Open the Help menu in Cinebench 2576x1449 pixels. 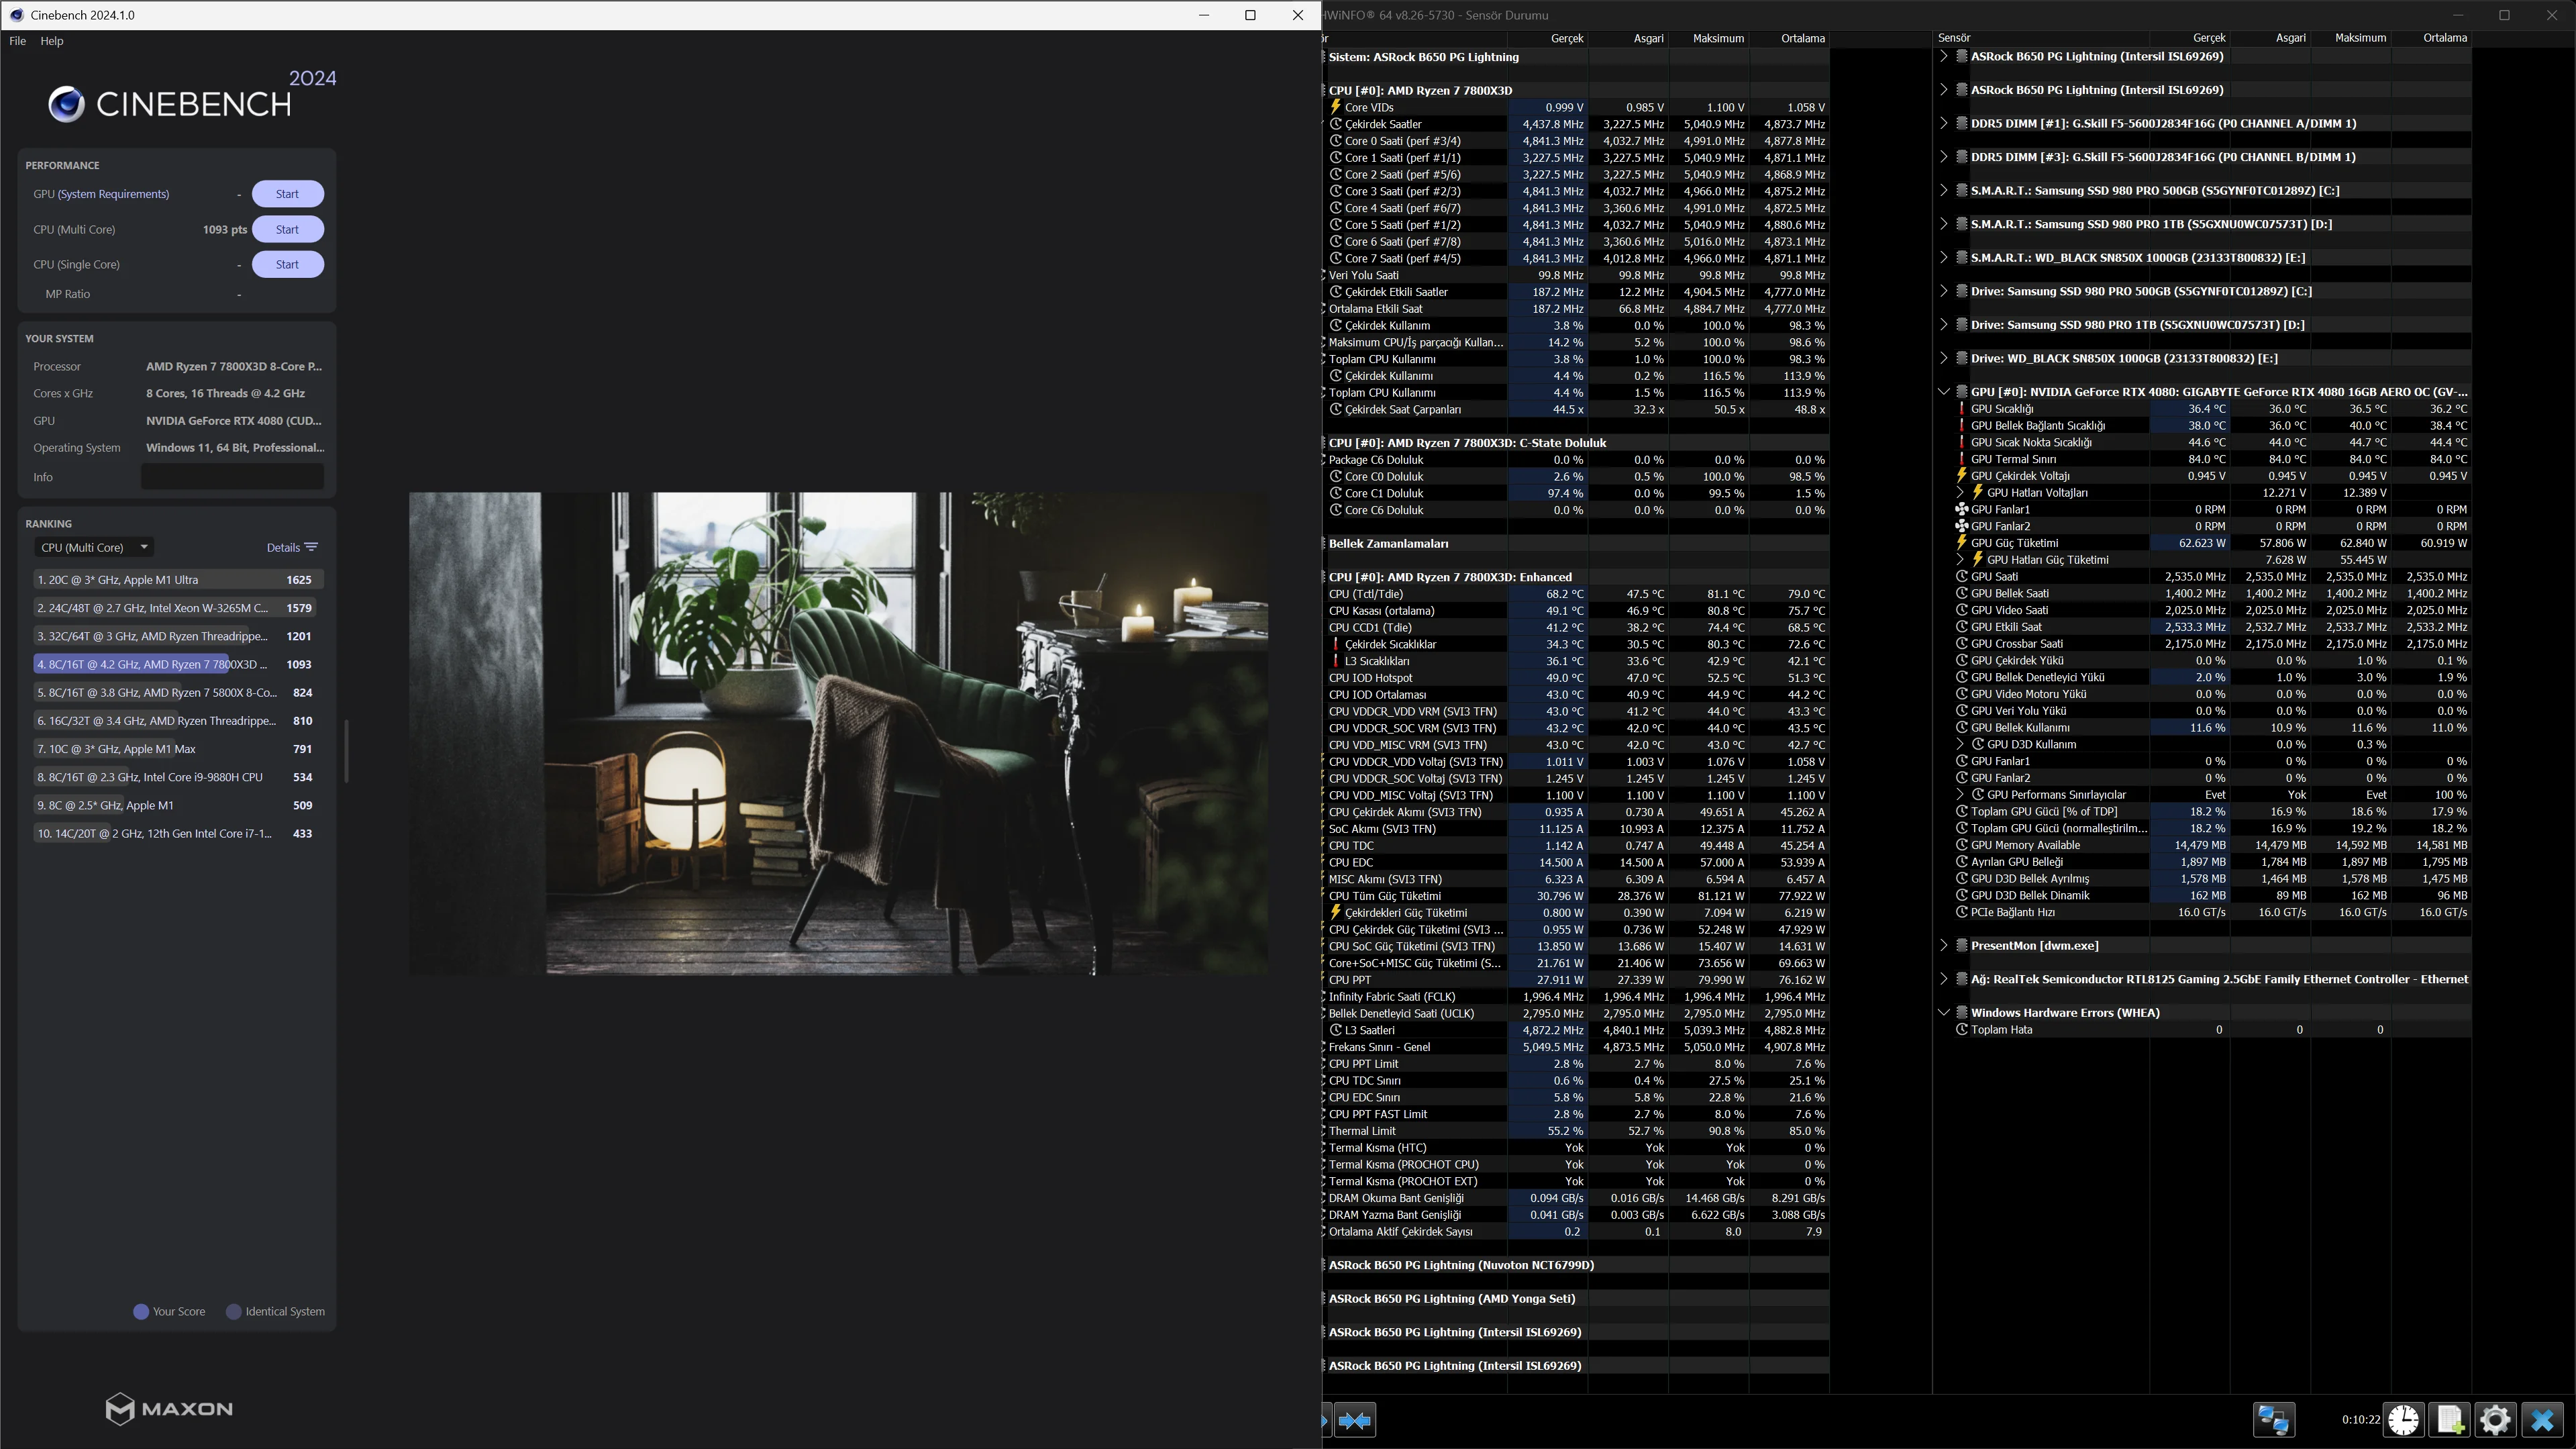pyautogui.click(x=52, y=41)
